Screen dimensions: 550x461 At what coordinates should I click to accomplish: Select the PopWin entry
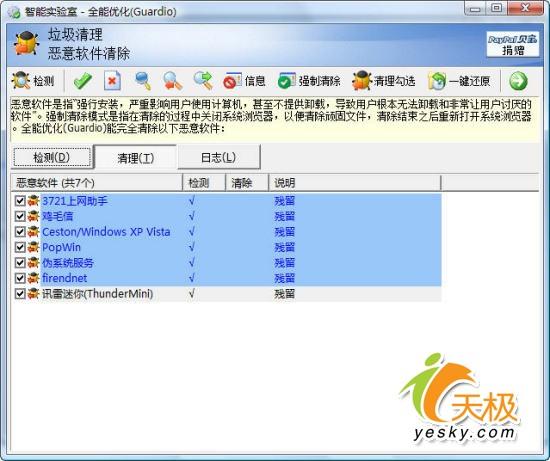(61, 247)
